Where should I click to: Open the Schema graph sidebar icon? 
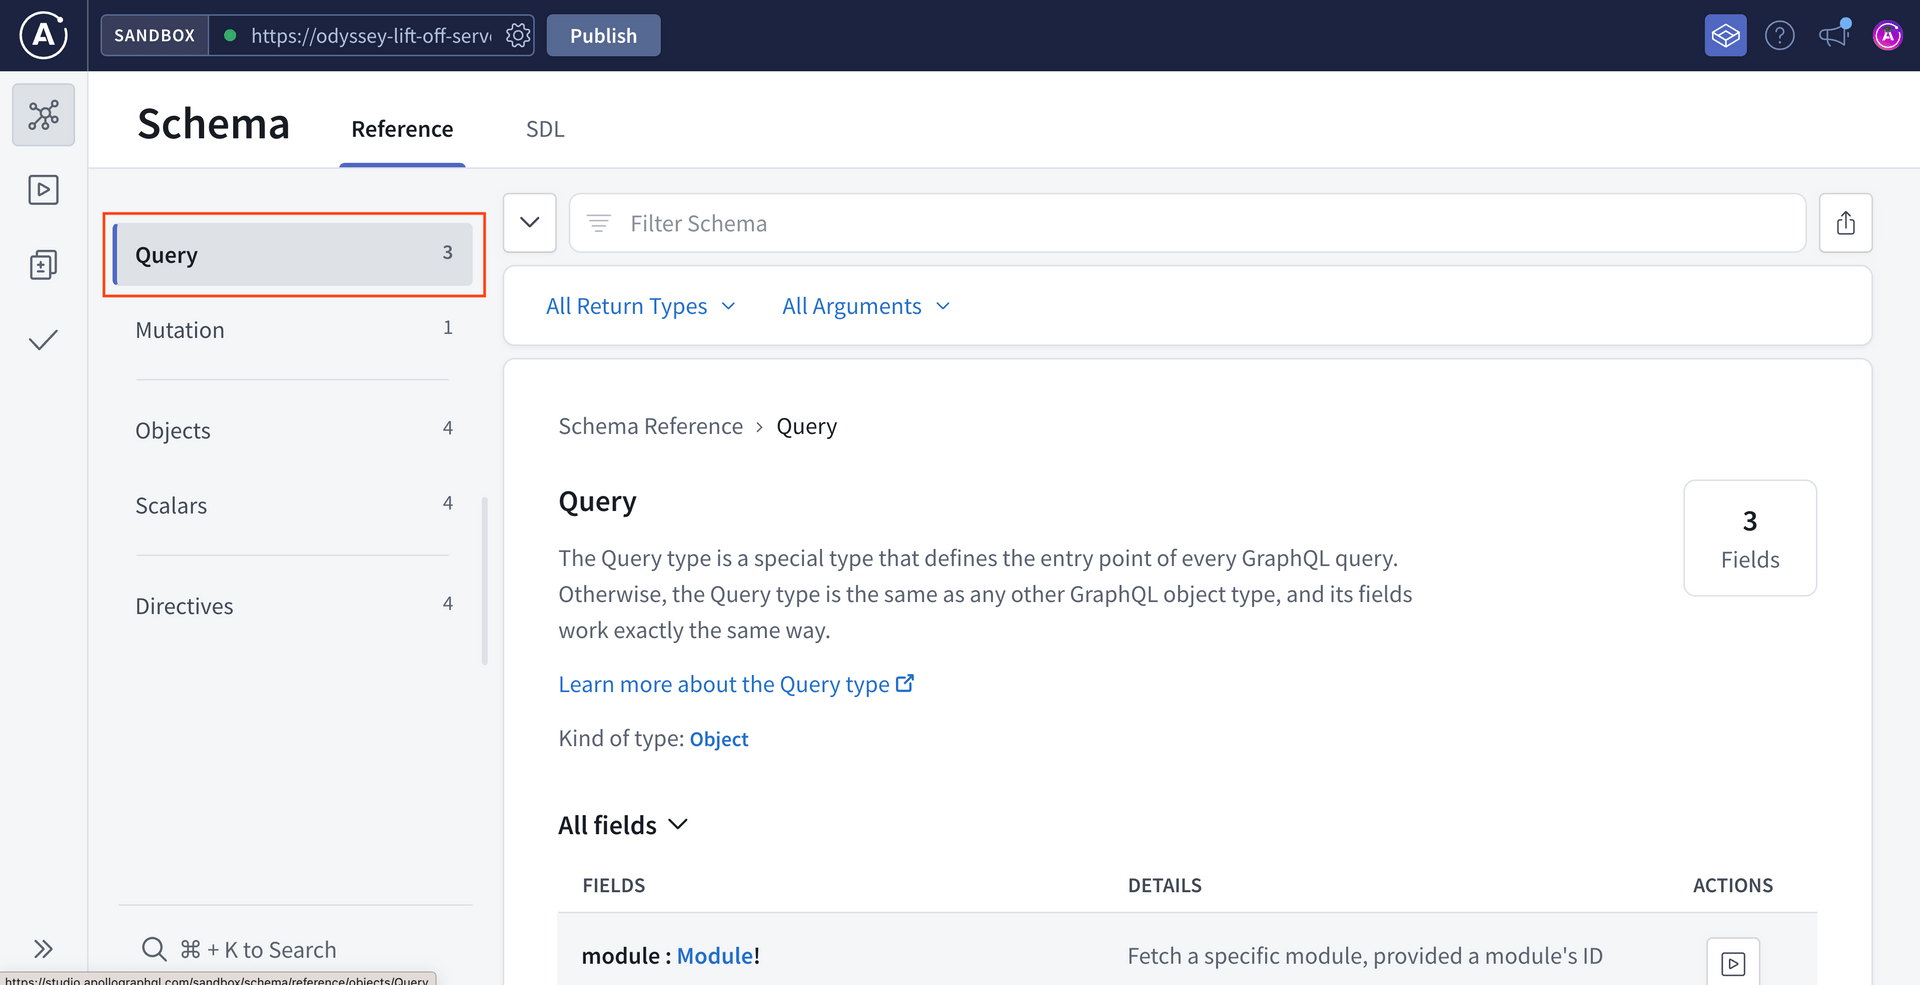pyautogui.click(x=43, y=115)
